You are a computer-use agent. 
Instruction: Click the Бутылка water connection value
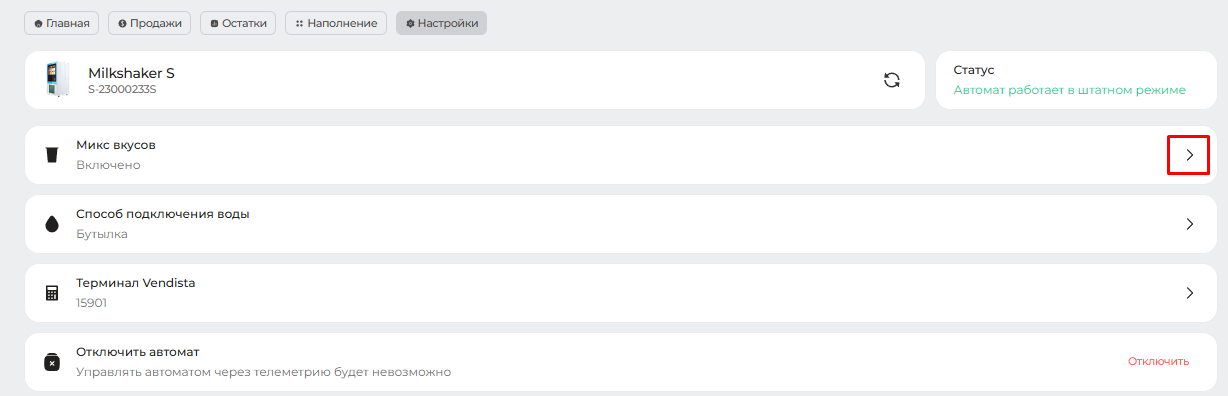click(102, 234)
